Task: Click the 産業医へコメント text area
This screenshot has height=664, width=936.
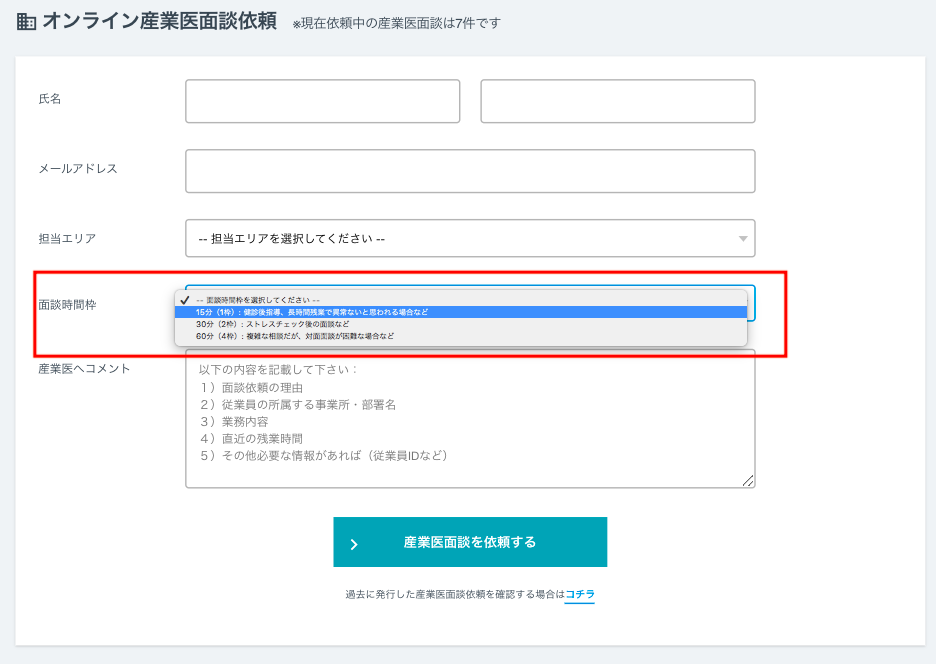Action: click(470, 419)
